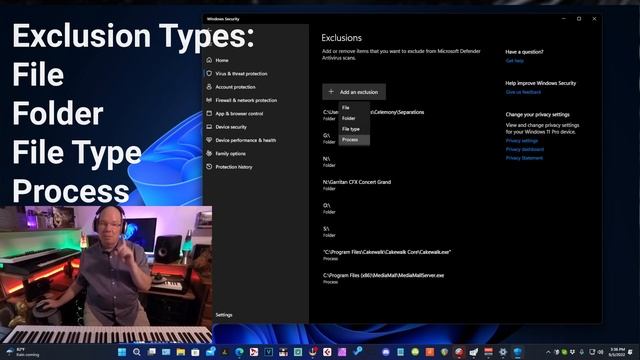Open Protection history clock icon
The height and width of the screenshot is (360, 640).
(x=209, y=167)
